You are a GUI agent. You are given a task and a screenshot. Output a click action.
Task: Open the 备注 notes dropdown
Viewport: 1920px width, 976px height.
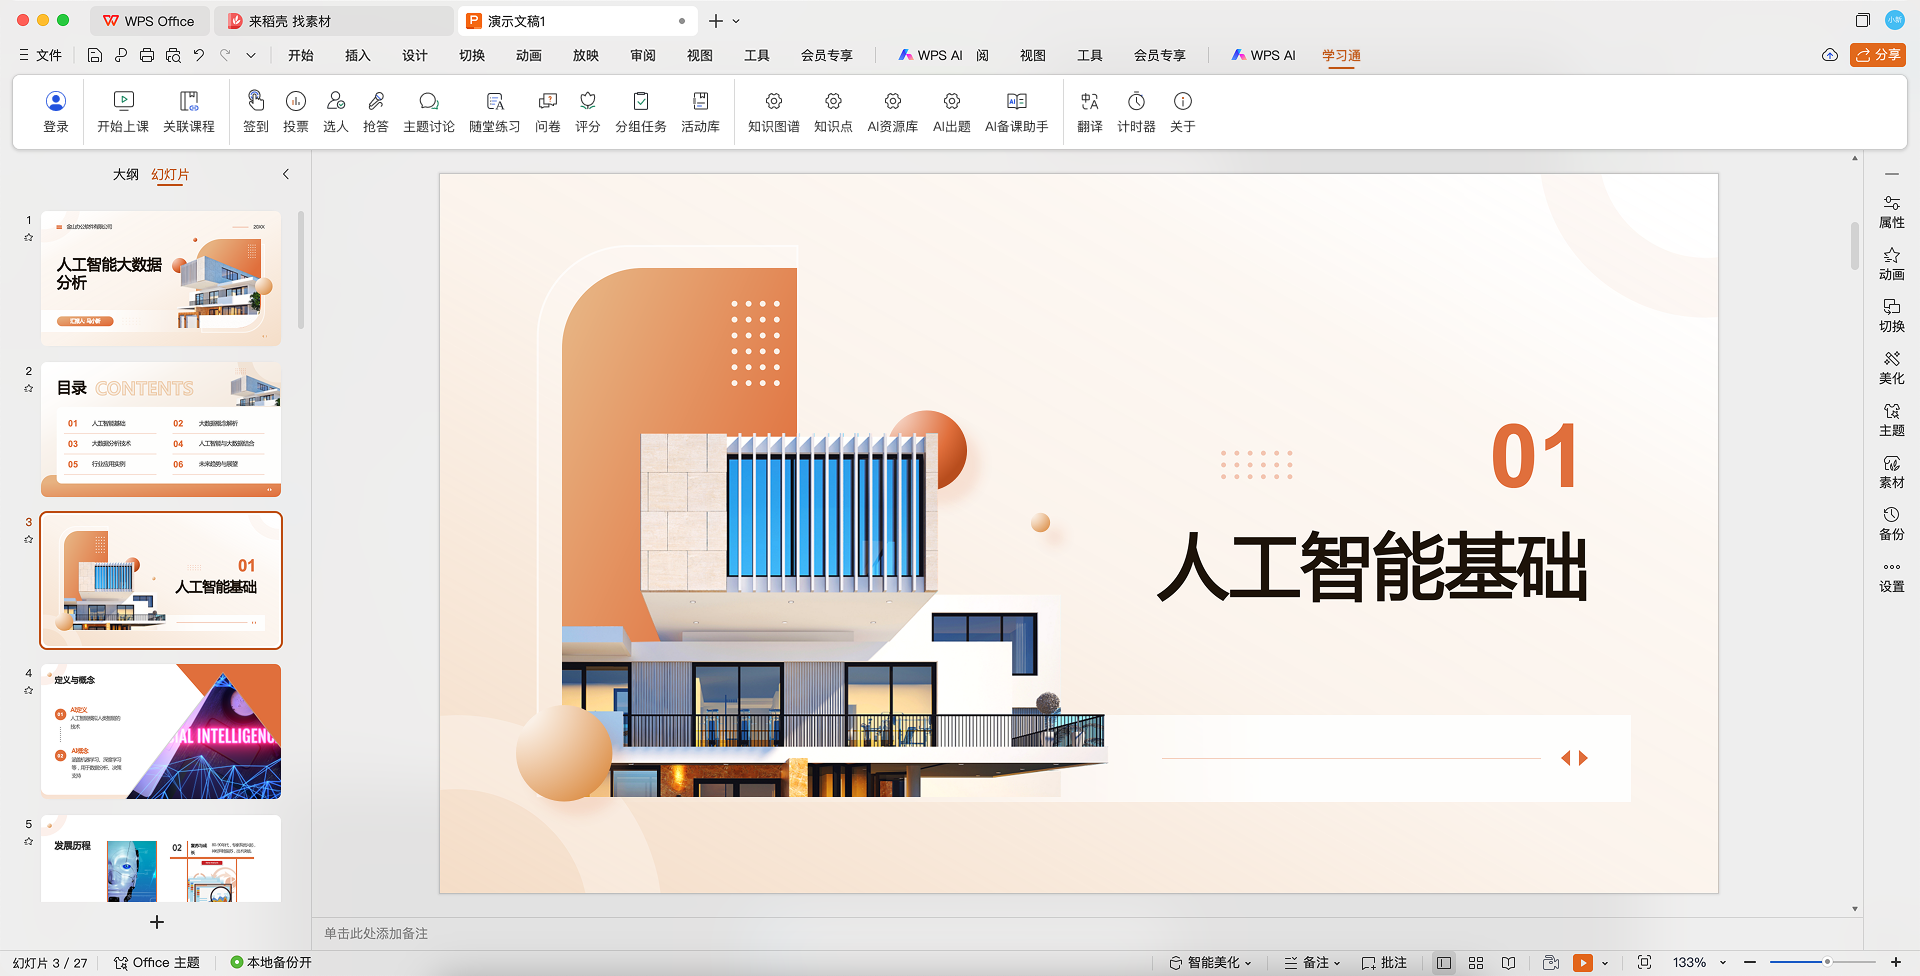[x=1312, y=962]
